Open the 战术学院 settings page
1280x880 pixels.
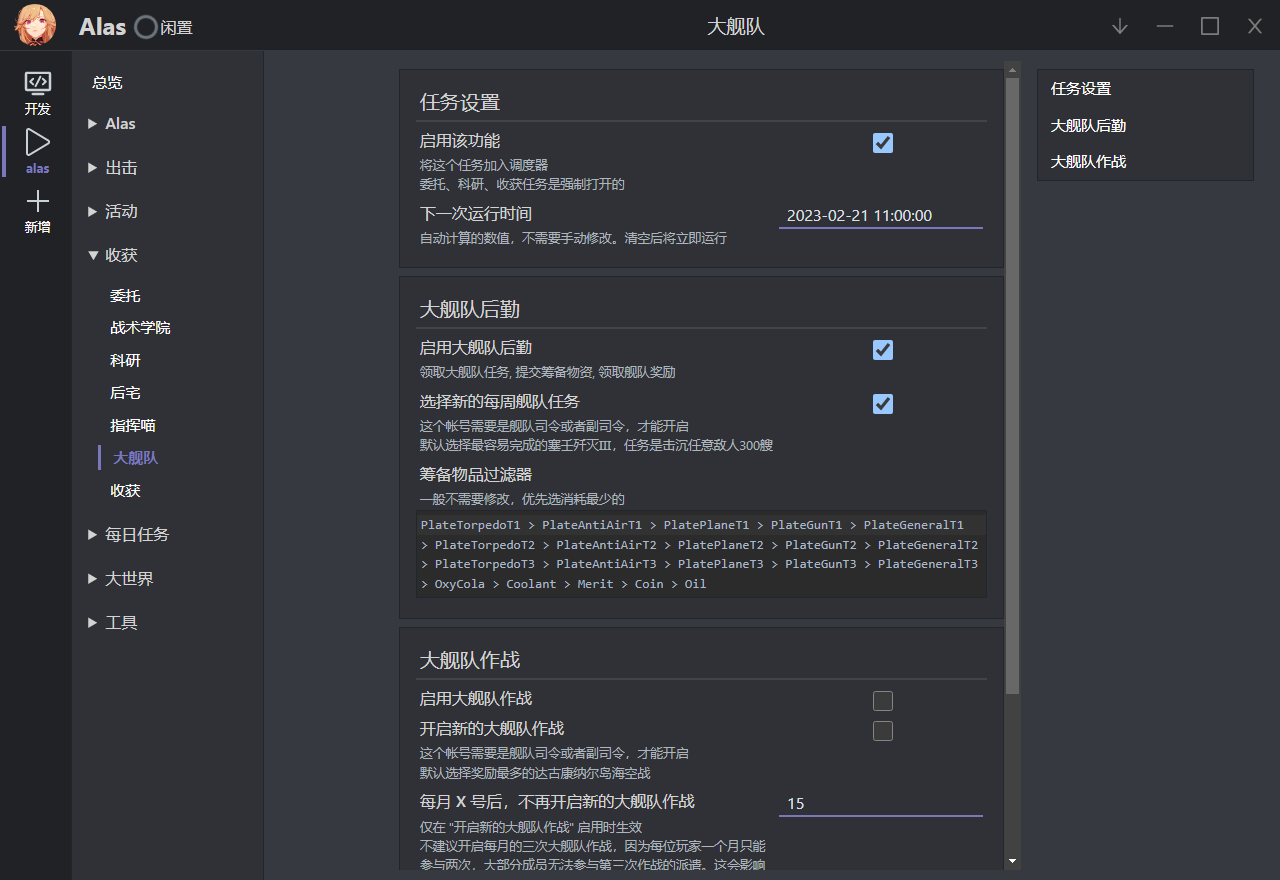tap(140, 328)
